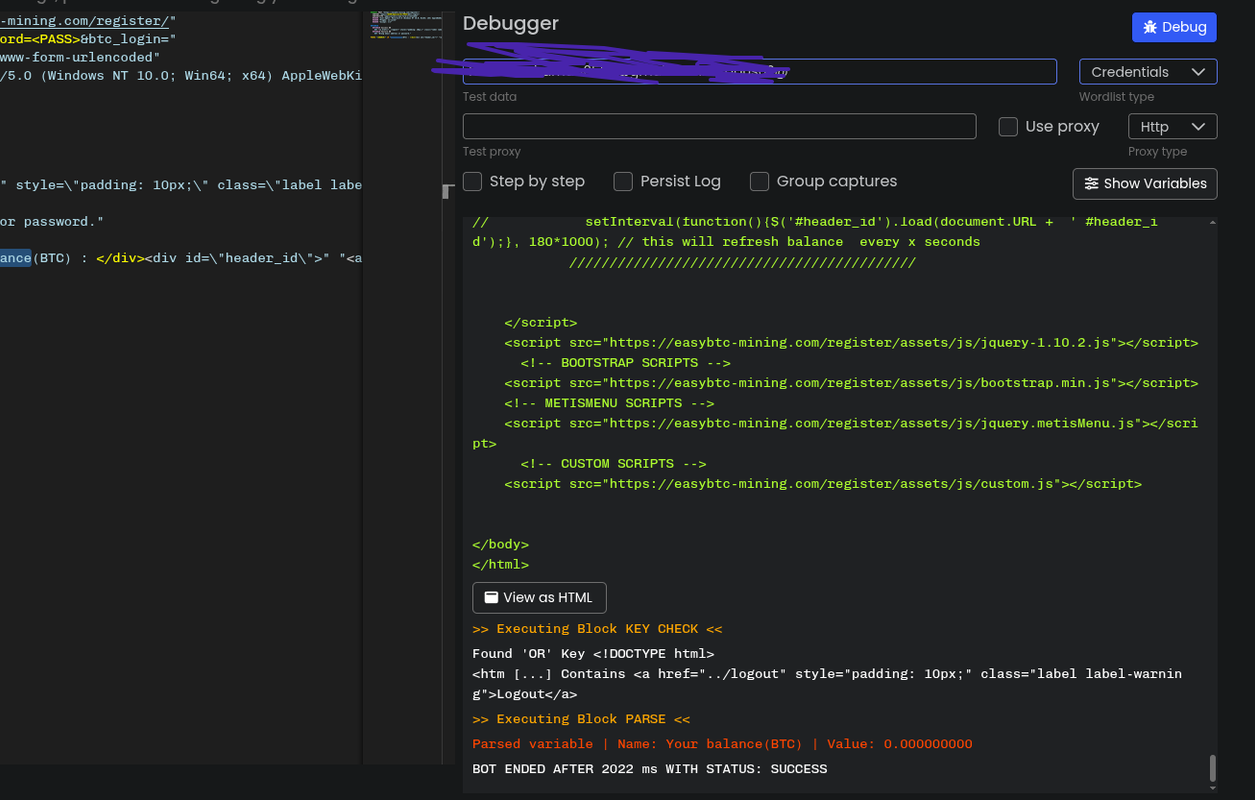This screenshot has height=800, width=1255.
Task: Click the Windows NT user-agent line in editor
Action: pos(181,75)
